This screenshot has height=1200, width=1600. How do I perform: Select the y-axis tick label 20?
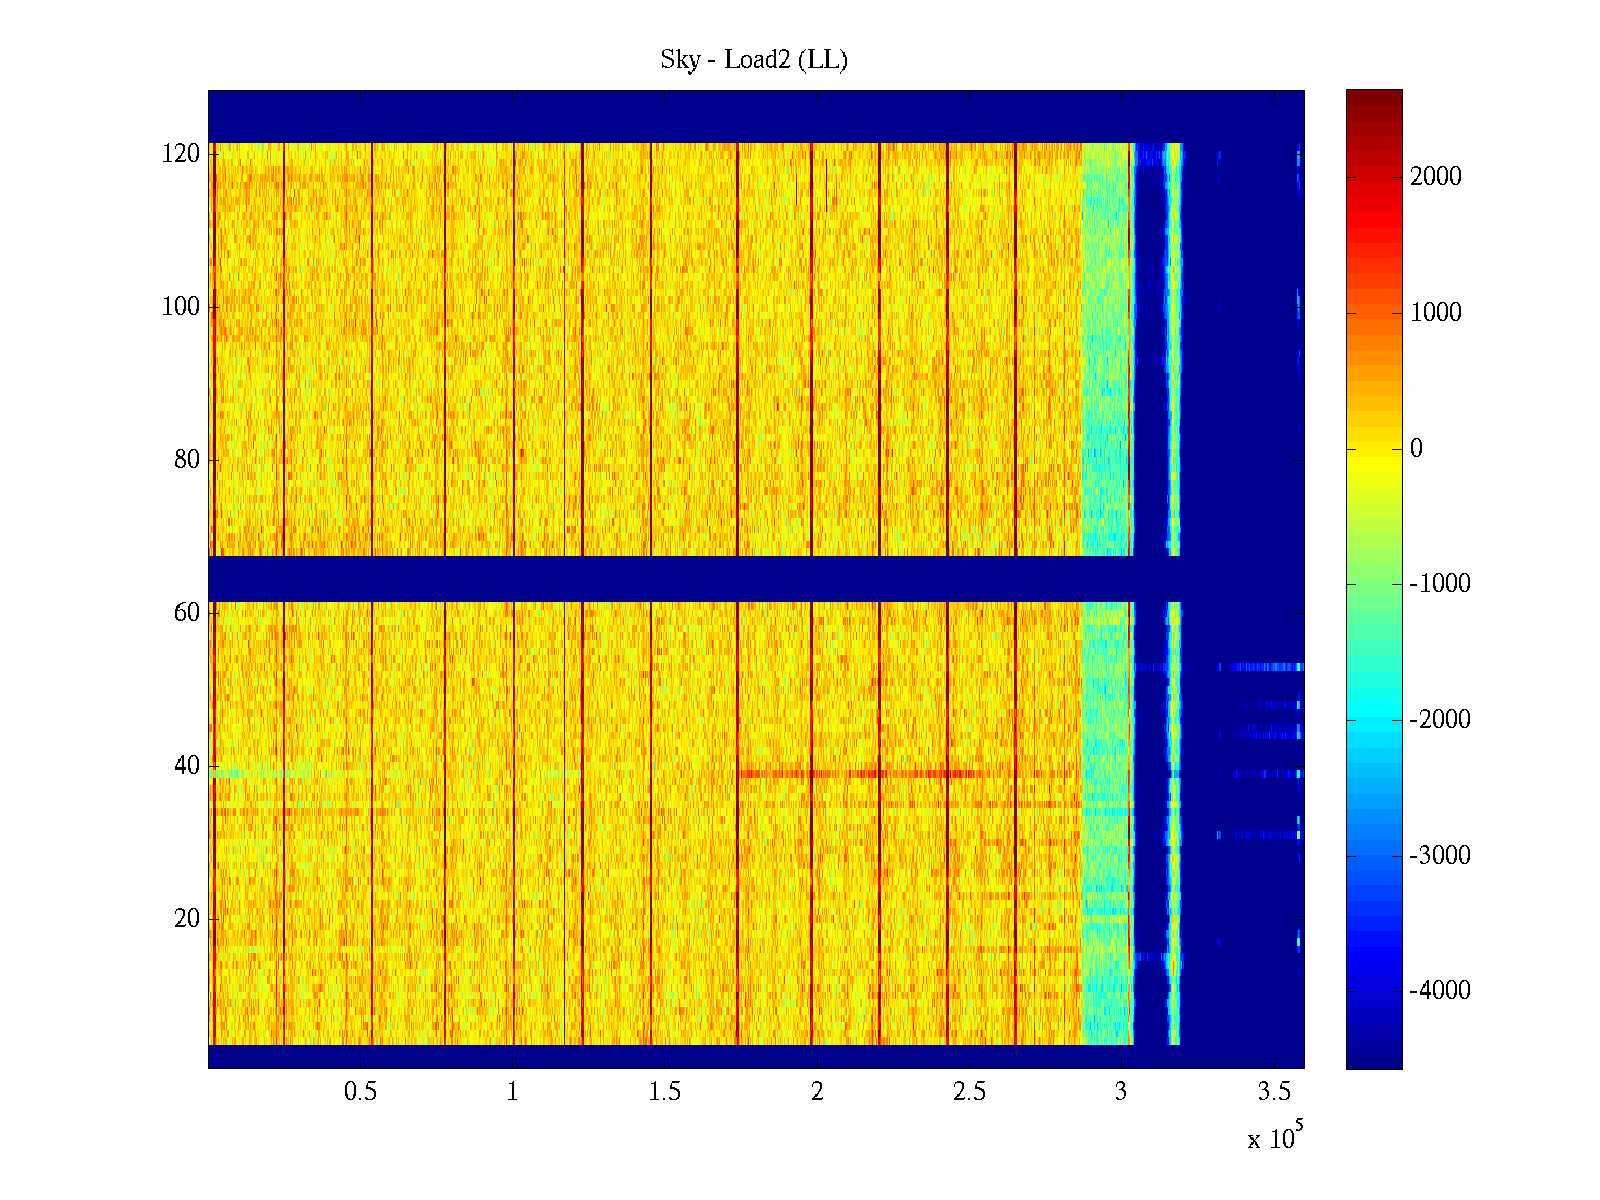click(x=187, y=919)
